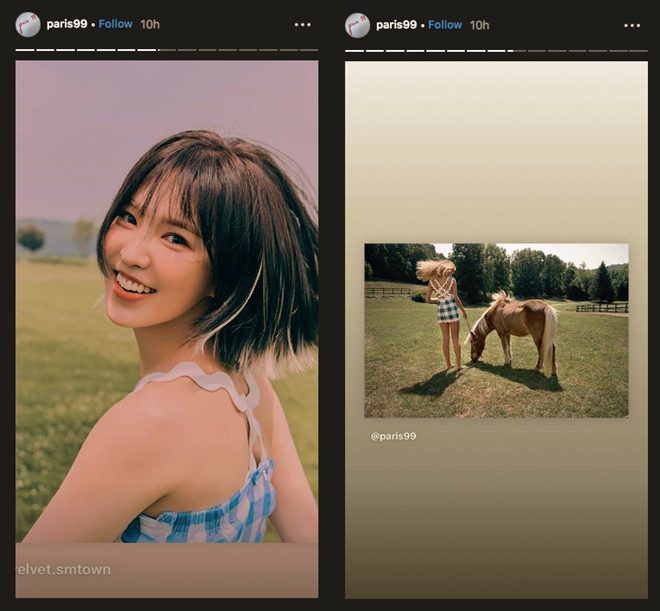Open paris99 avatar in right story header

click(357, 24)
